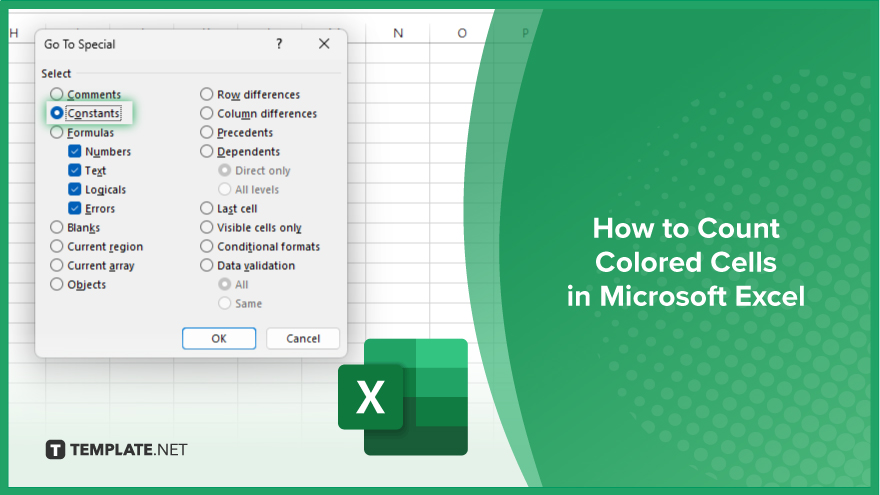The width and height of the screenshot is (880, 495).
Task: Select the All levels option
Action: (x=224, y=189)
